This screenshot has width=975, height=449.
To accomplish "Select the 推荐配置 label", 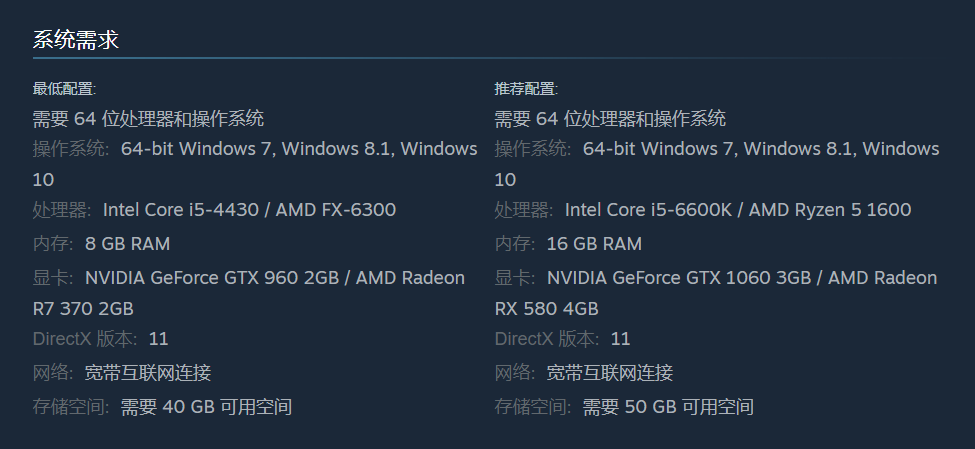I will pyautogui.click(x=526, y=89).
